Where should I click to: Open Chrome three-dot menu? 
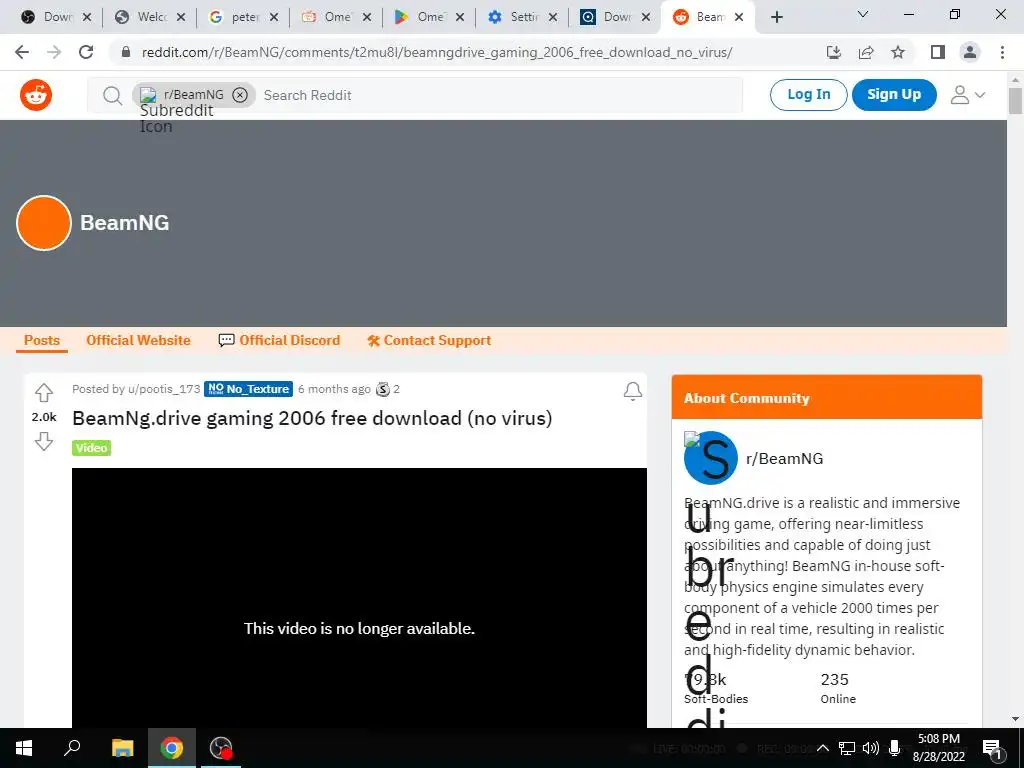[x=1002, y=52]
